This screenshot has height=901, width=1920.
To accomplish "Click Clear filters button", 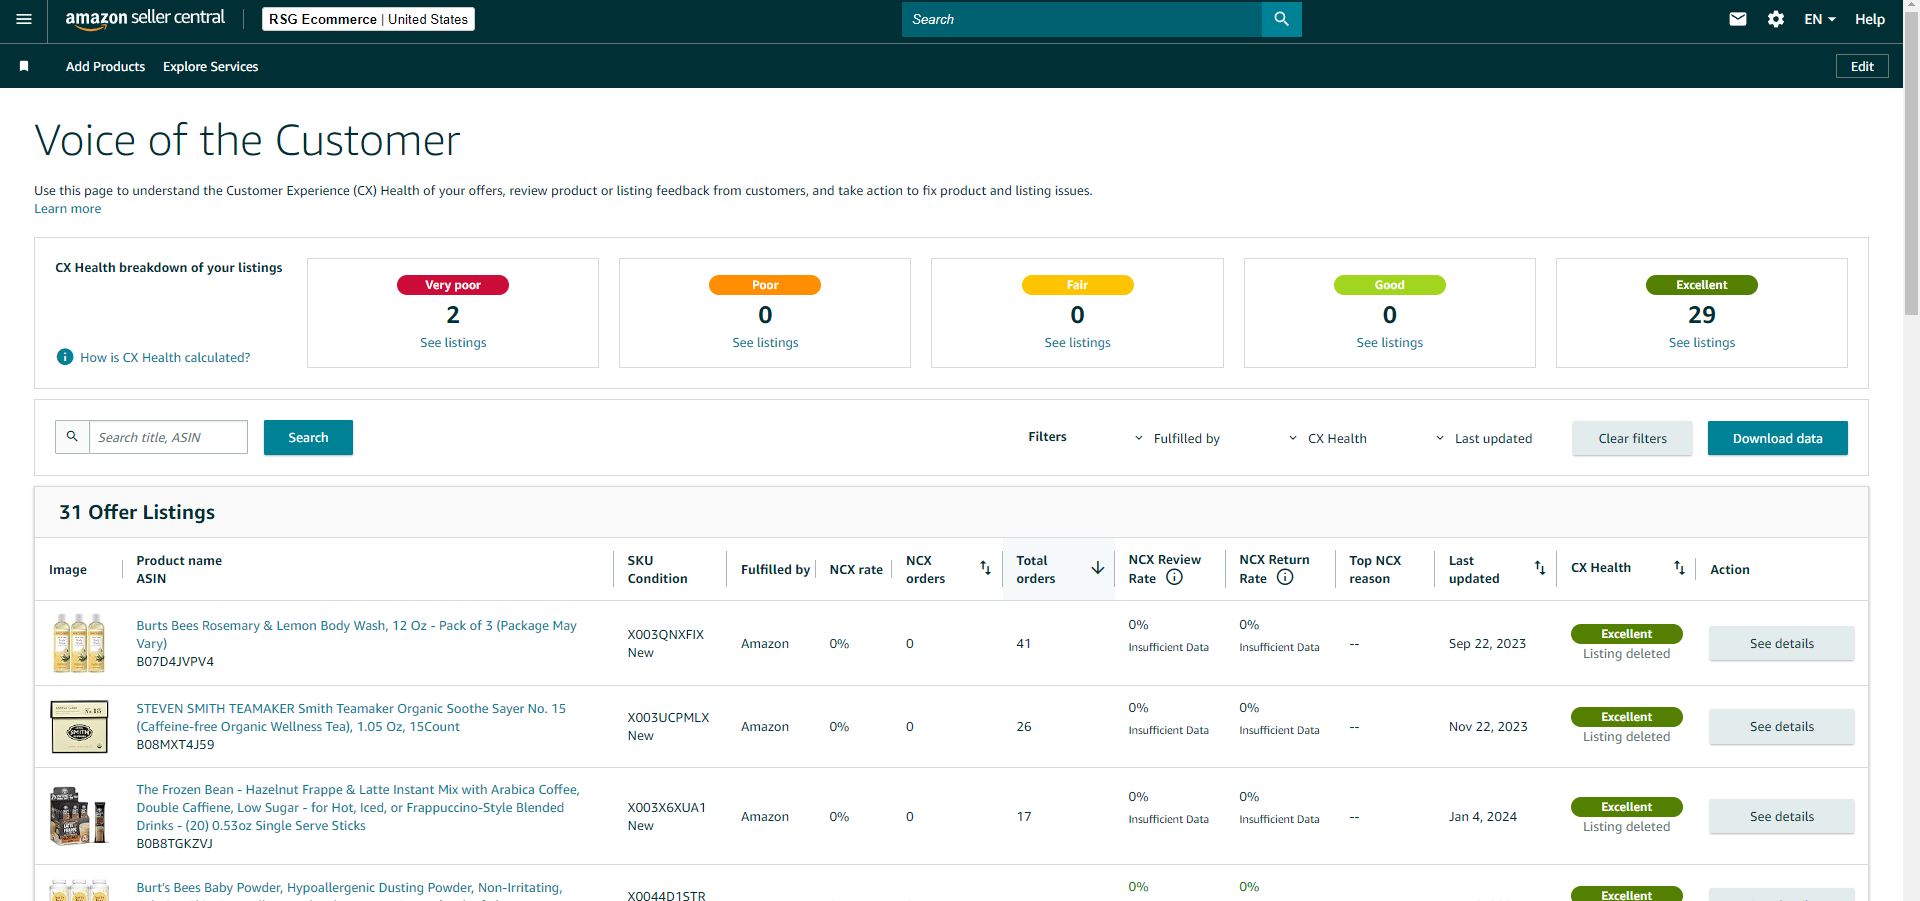I will click(x=1632, y=438).
